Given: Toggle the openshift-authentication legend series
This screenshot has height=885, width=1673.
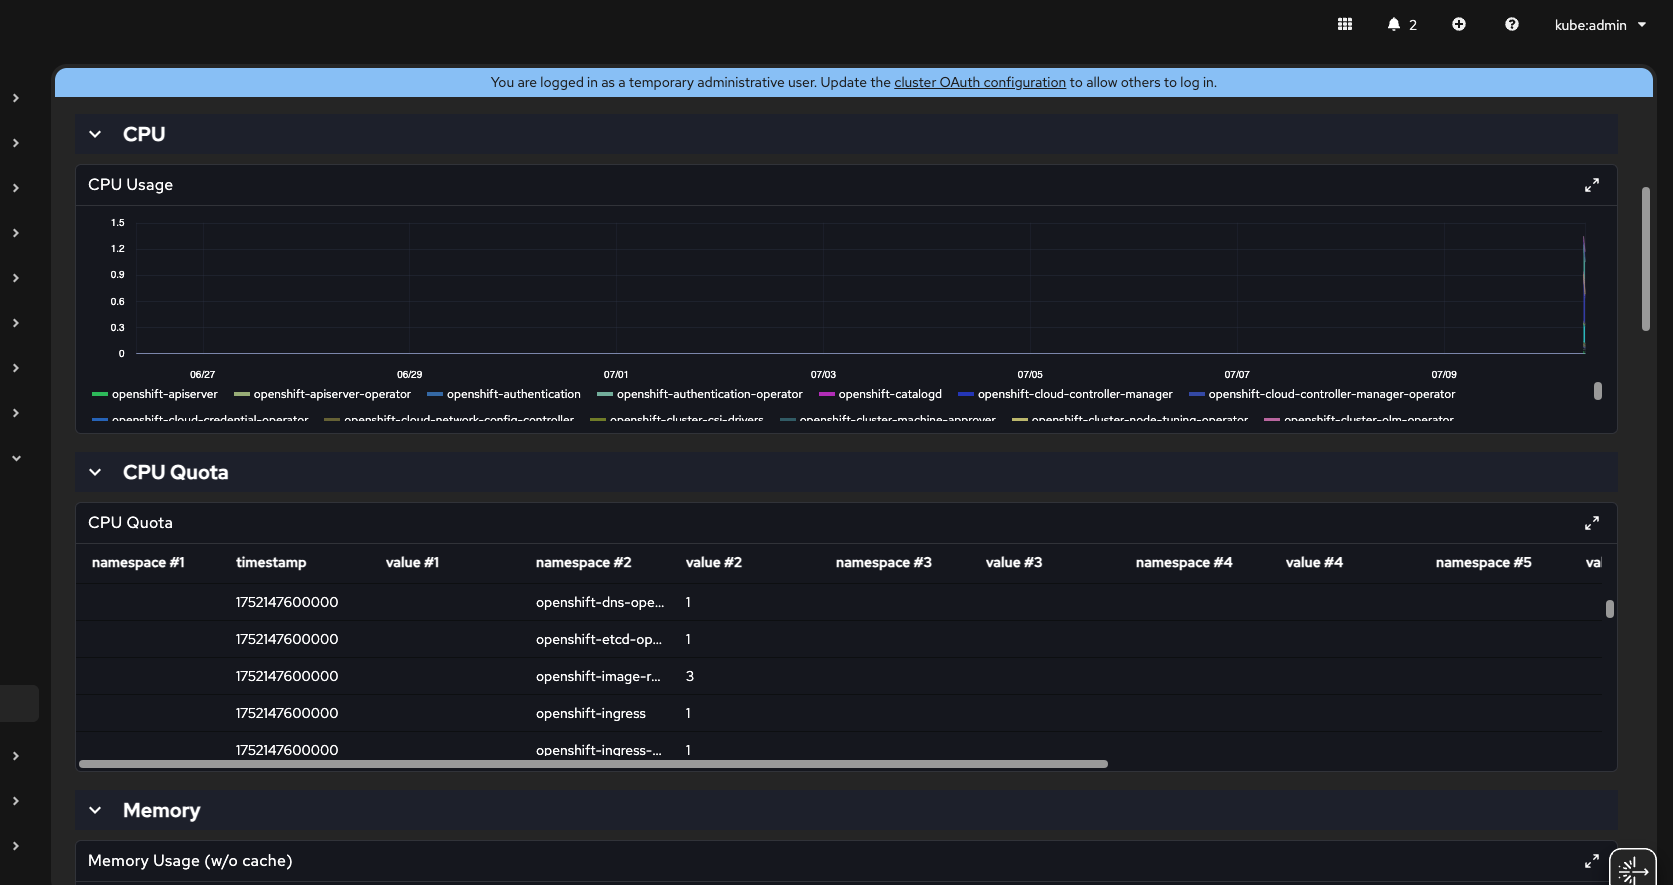Looking at the screenshot, I should coord(504,394).
